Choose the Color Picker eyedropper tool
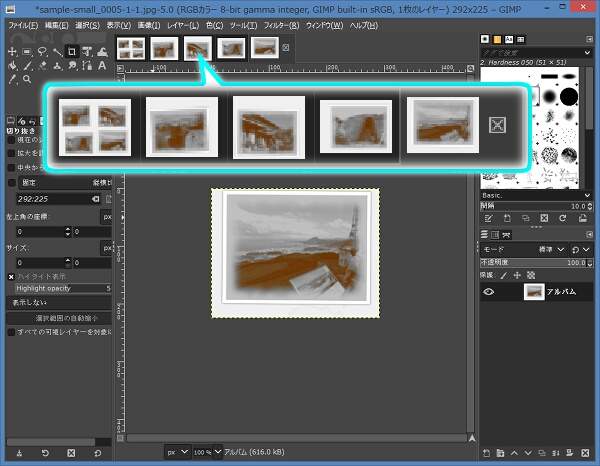 [10, 79]
